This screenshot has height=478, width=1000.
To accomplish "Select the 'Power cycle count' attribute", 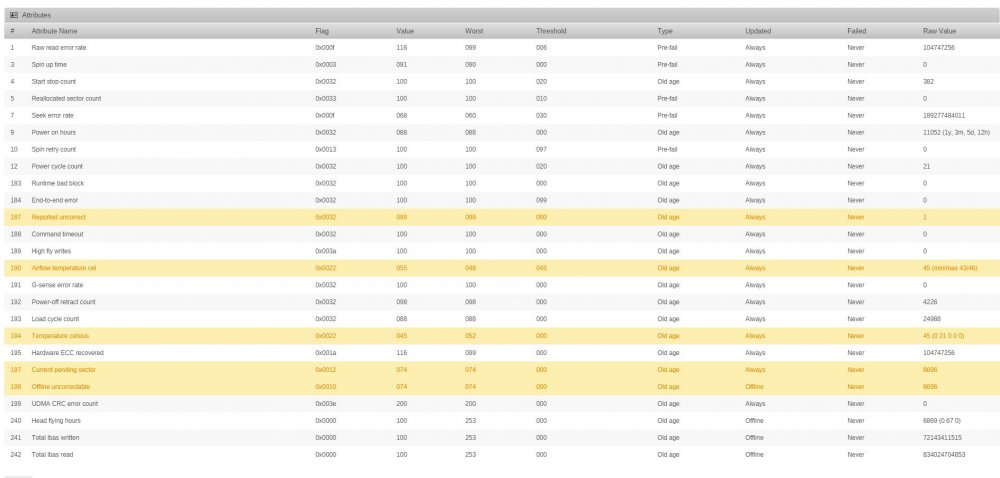I will (x=57, y=166).
